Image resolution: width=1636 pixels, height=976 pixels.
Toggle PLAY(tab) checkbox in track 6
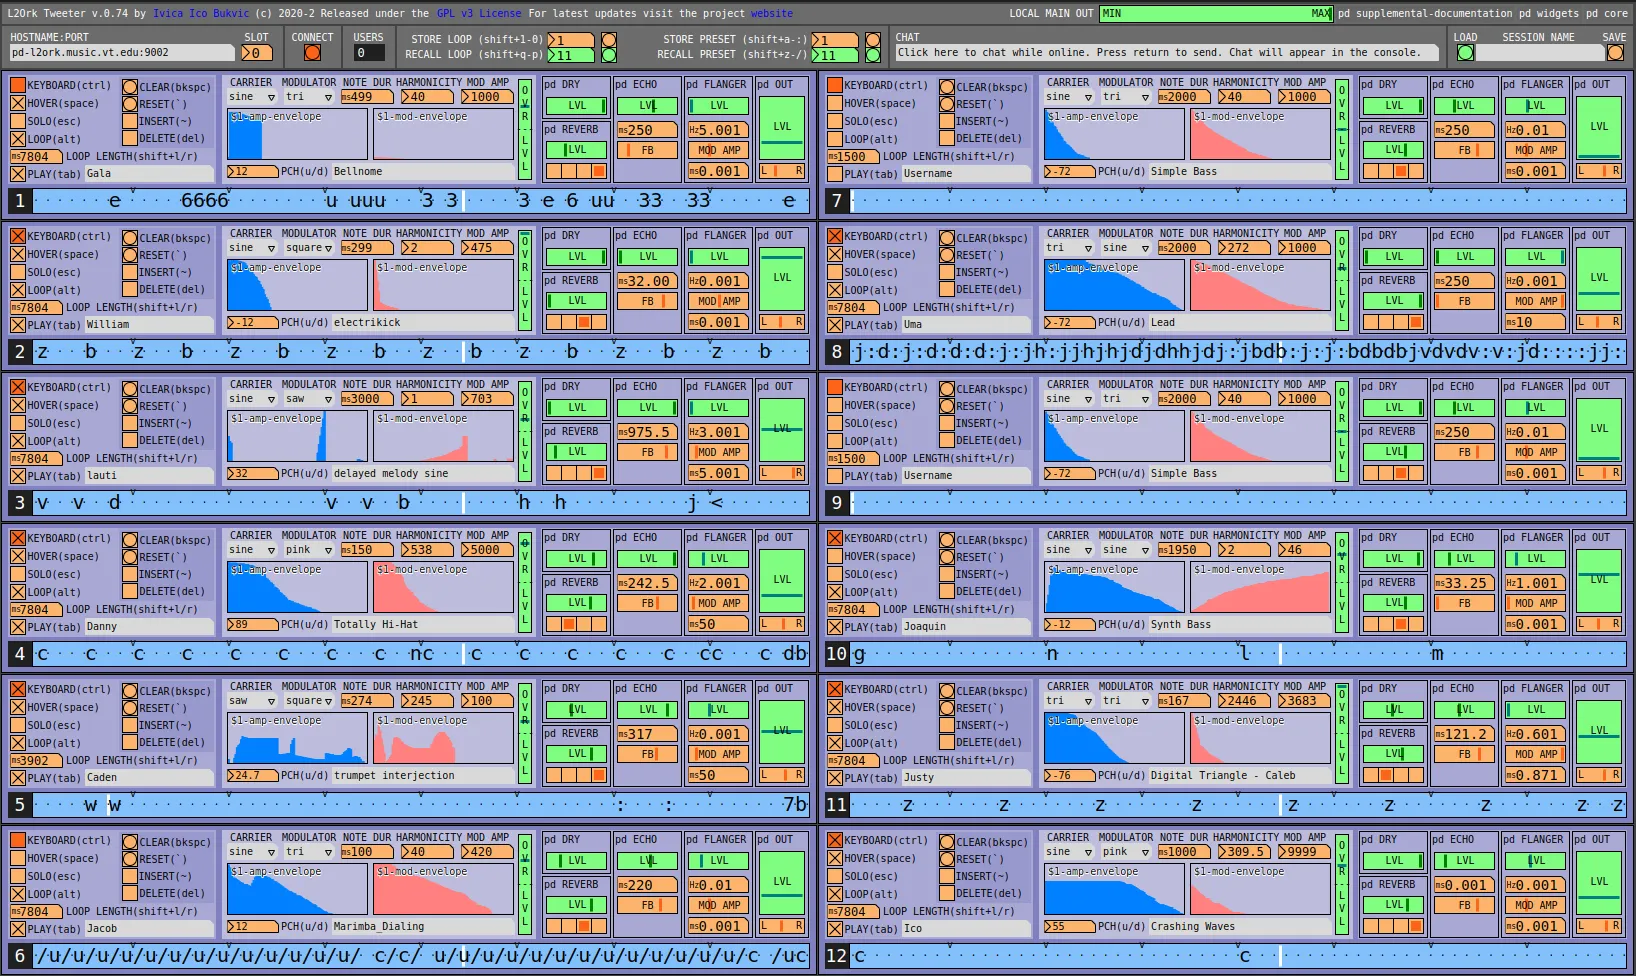click(18, 929)
